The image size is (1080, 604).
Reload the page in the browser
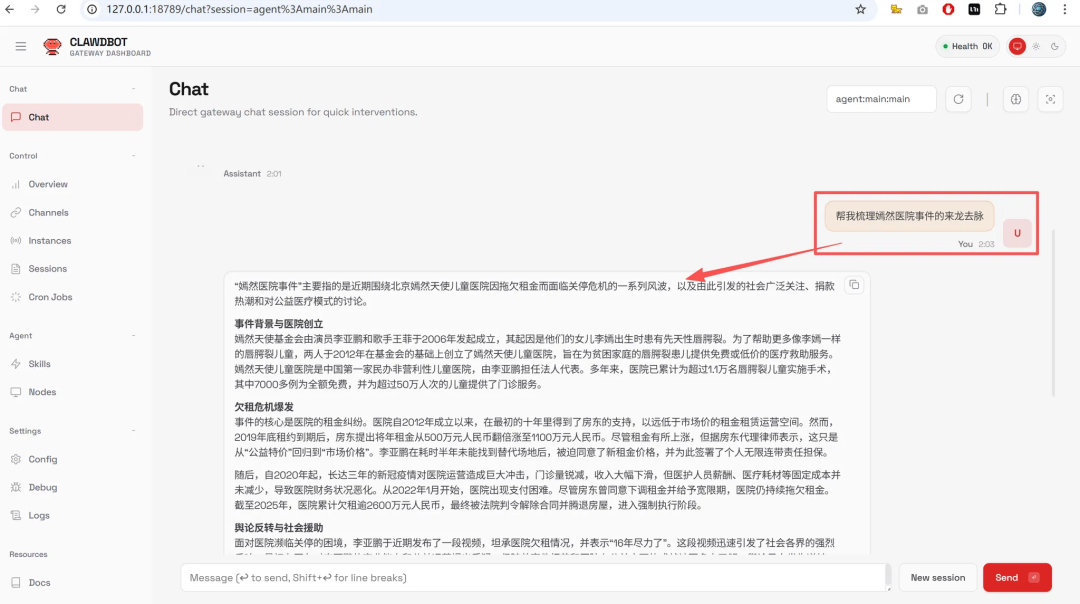click(62, 9)
